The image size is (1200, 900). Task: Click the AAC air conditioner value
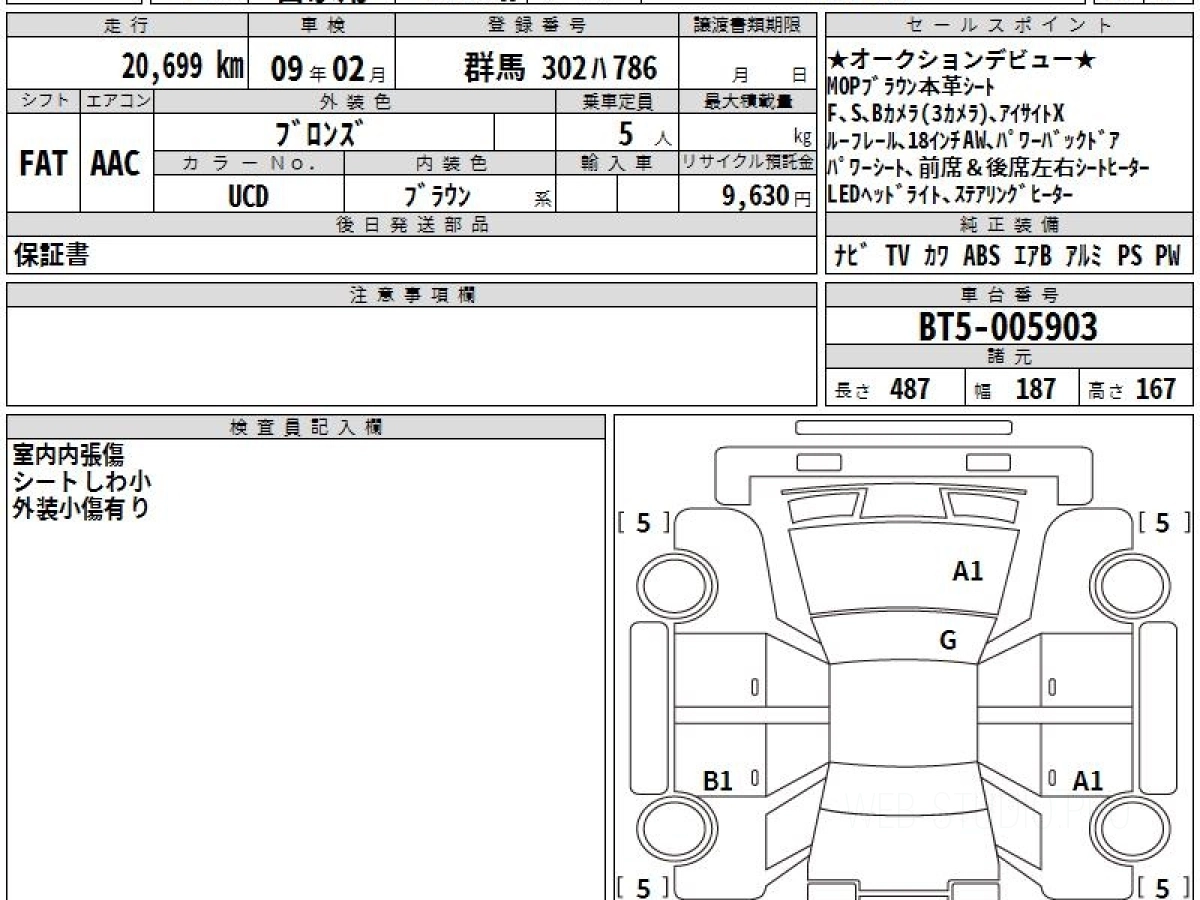116,164
